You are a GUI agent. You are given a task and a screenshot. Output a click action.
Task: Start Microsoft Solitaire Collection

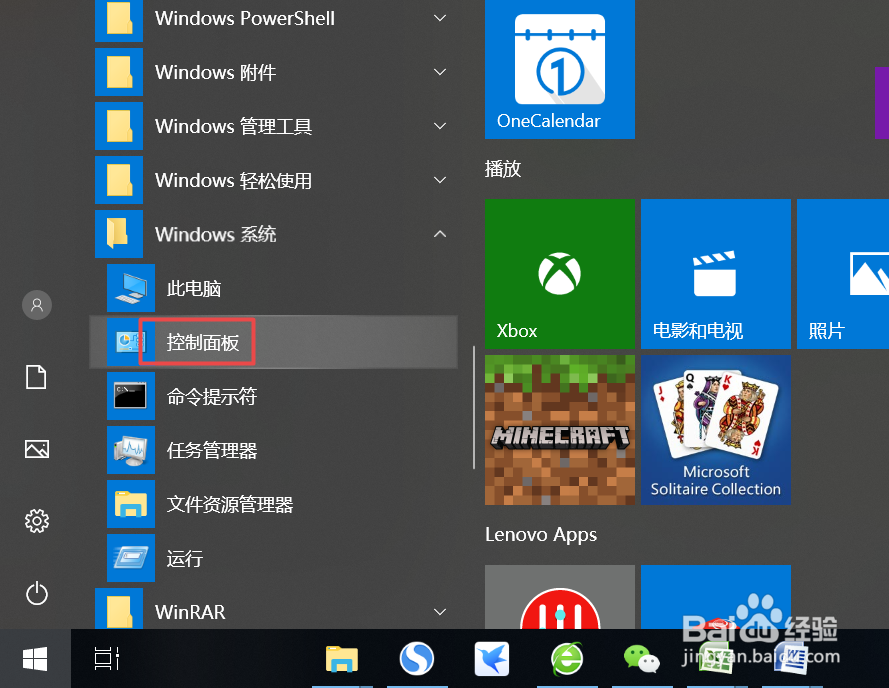(x=715, y=430)
